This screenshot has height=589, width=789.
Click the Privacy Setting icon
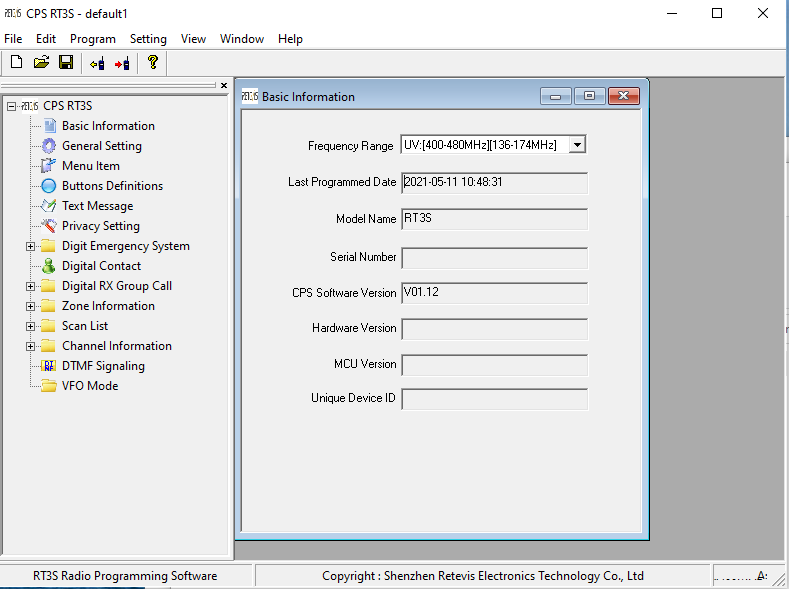(49, 226)
